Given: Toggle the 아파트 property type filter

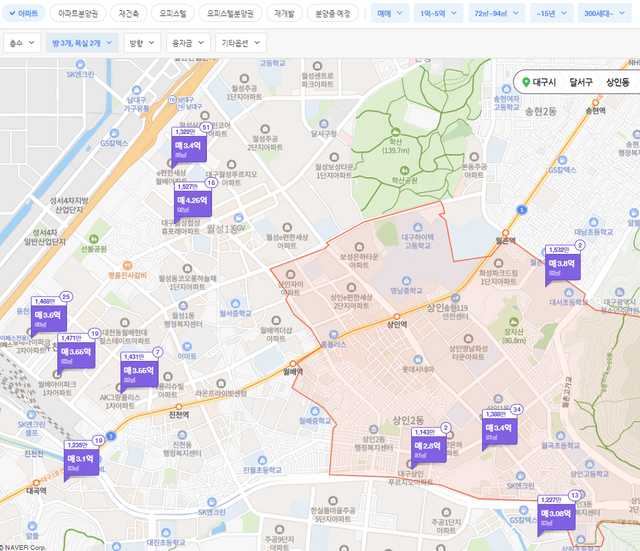Looking at the screenshot, I should click(24, 13).
